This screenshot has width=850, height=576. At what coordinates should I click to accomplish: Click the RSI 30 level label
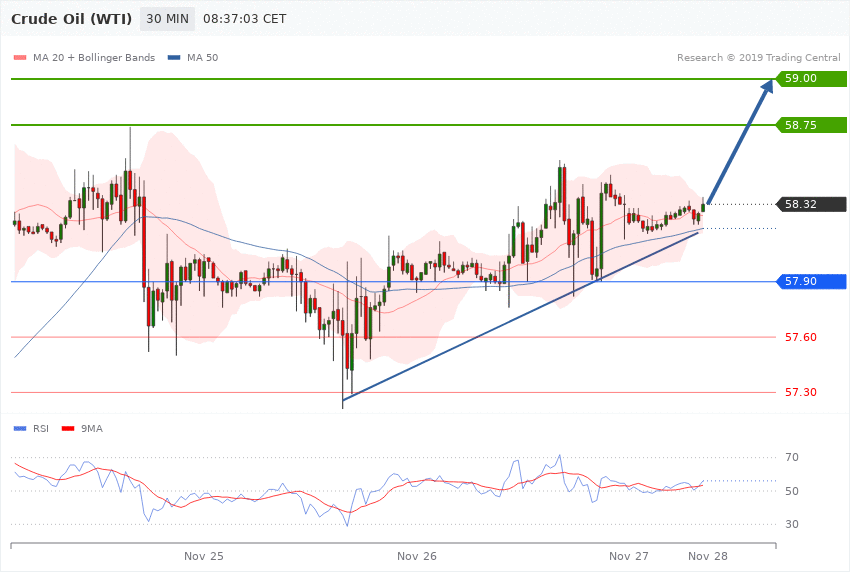click(x=792, y=524)
